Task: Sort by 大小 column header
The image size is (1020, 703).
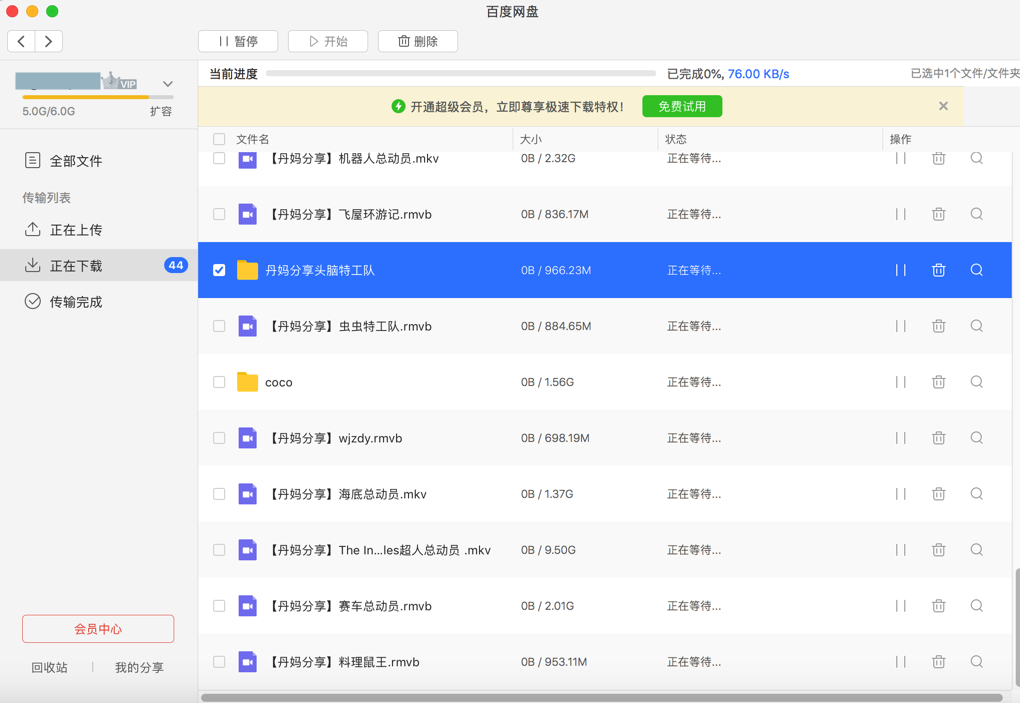Action: pyautogui.click(x=531, y=139)
